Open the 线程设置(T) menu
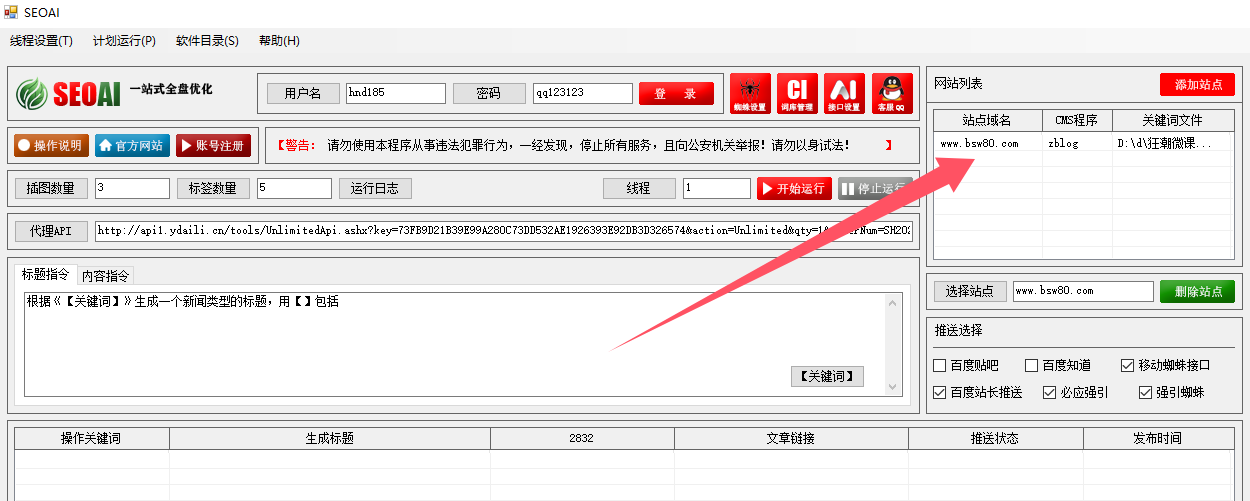The width and height of the screenshot is (1250, 501). 41,41
